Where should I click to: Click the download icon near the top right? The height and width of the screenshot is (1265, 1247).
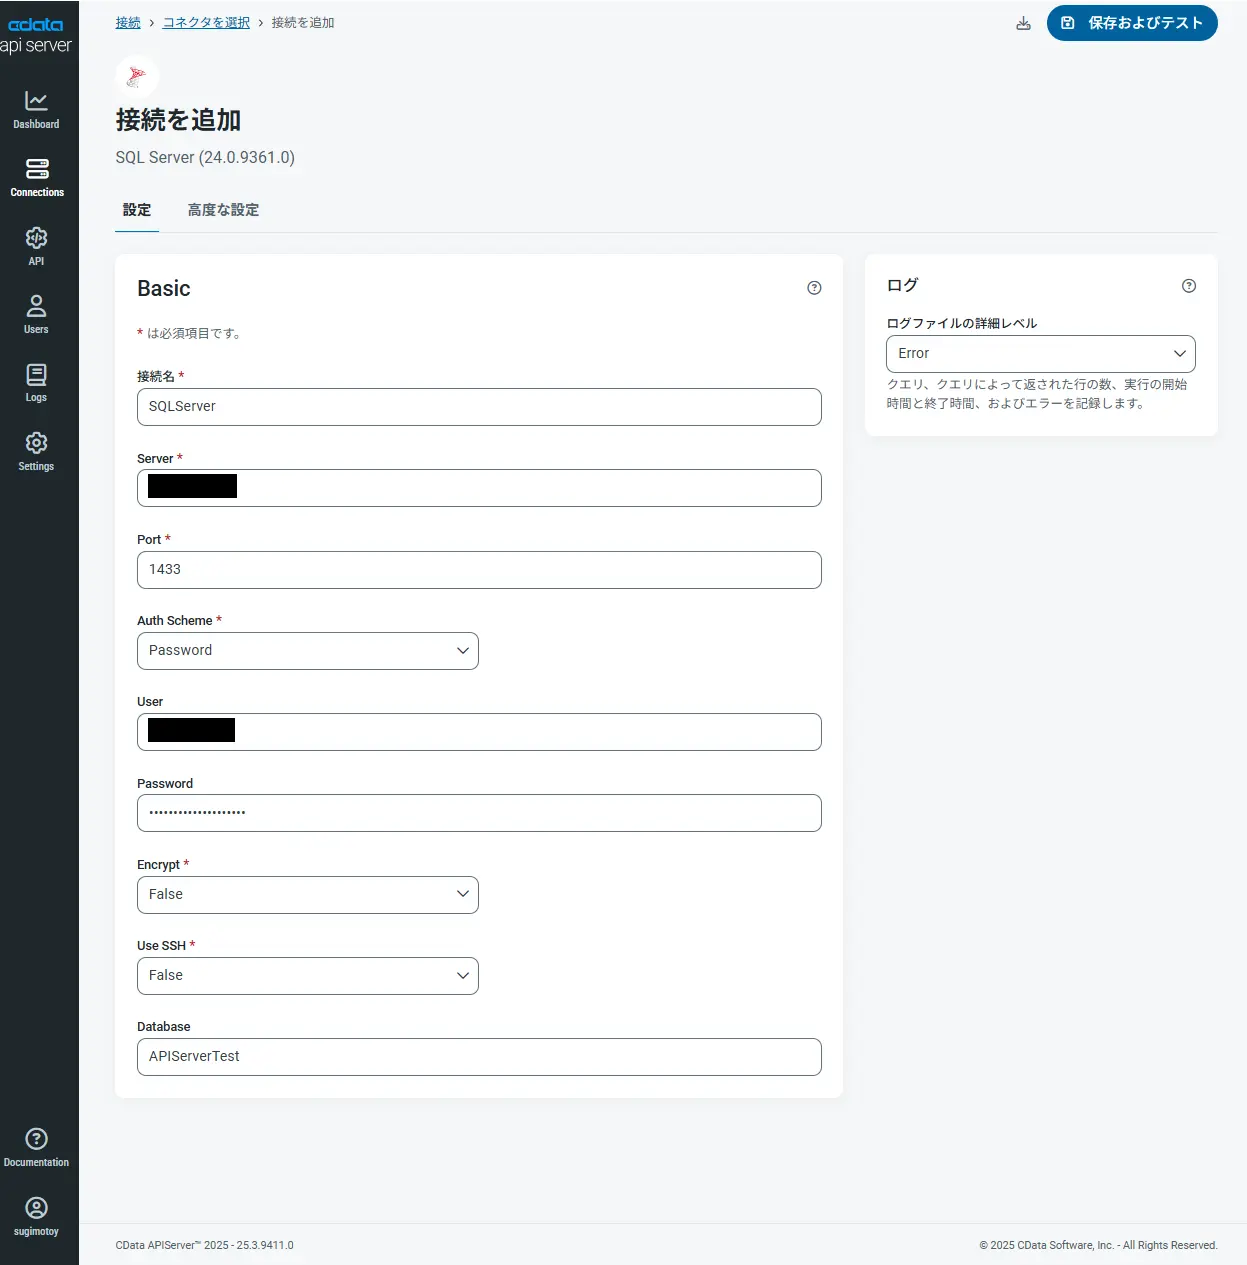coord(1023,22)
